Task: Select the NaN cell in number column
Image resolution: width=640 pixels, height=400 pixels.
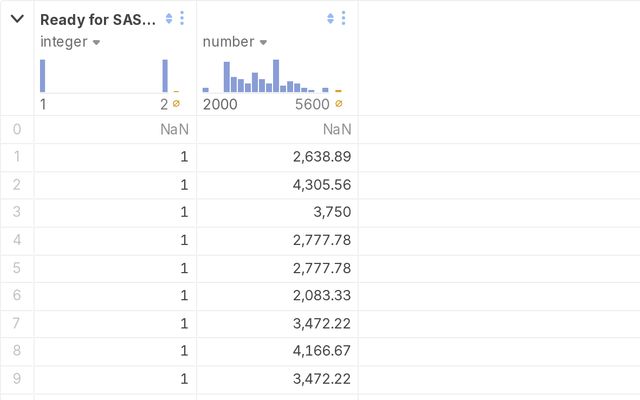Action: point(337,129)
